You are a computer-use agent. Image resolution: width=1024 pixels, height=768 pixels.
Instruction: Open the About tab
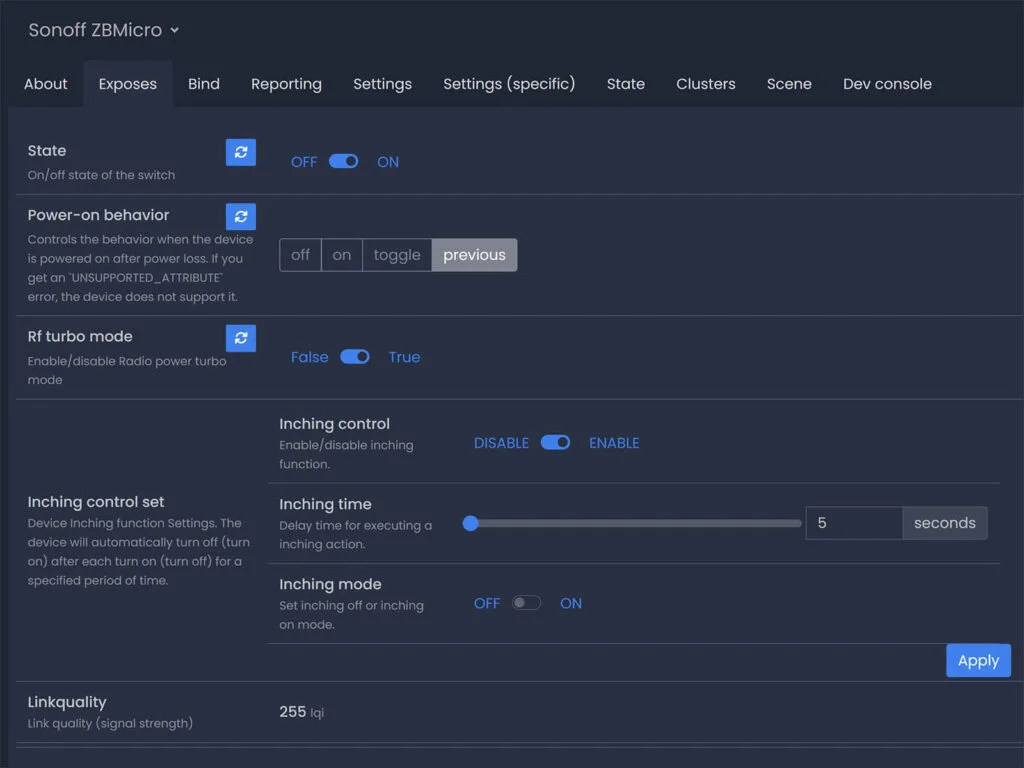[x=46, y=84]
